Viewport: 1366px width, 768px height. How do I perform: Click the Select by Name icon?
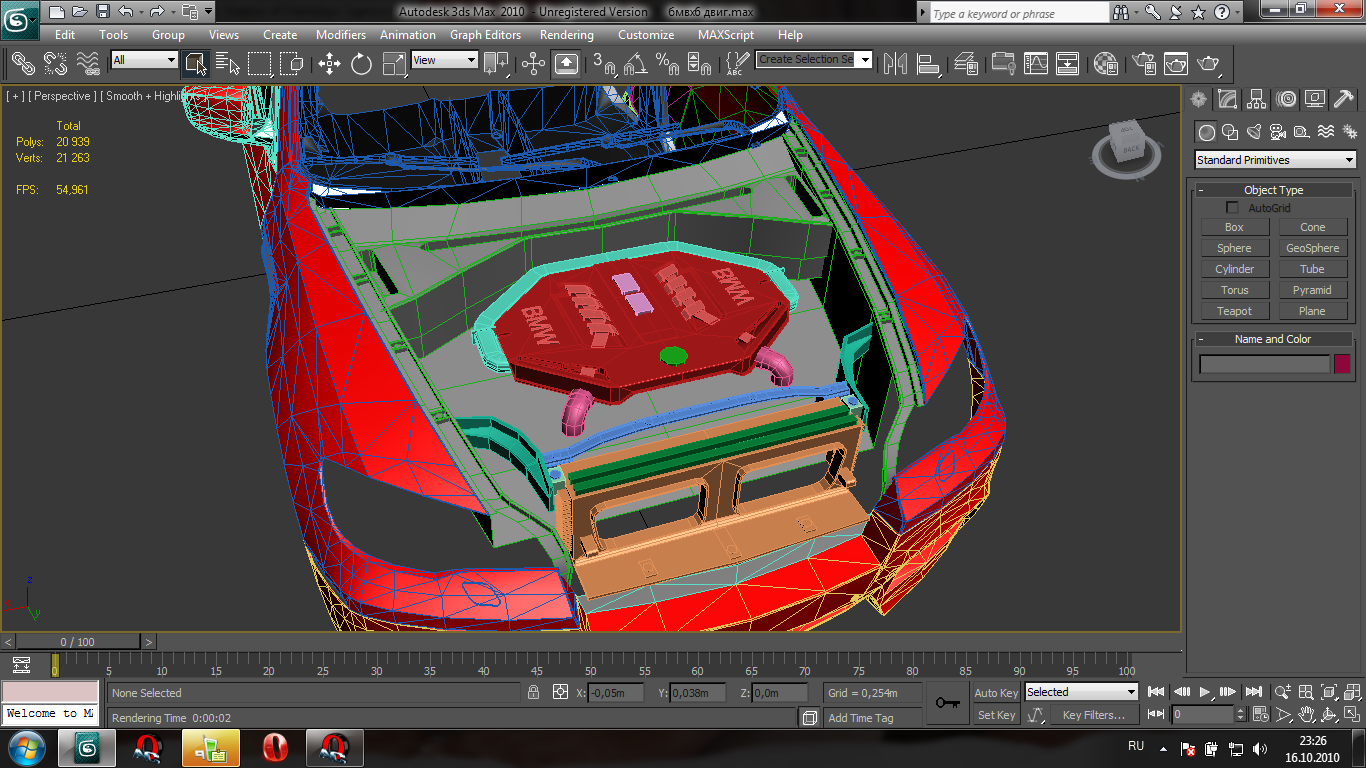click(x=228, y=64)
